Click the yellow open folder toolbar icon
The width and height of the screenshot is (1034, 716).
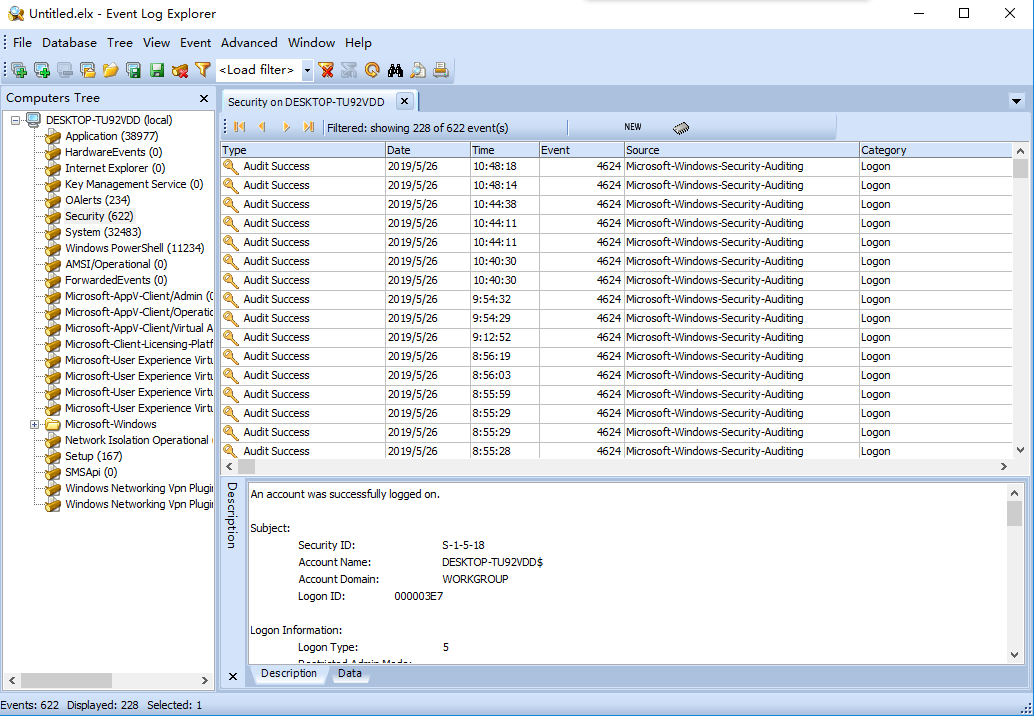[x=110, y=70]
